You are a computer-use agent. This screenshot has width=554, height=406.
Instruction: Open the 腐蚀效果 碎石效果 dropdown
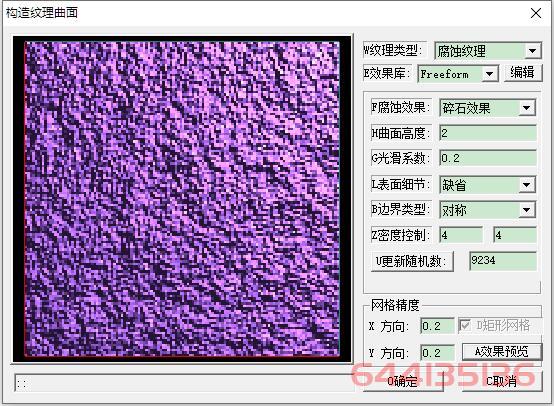click(x=526, y=108)
